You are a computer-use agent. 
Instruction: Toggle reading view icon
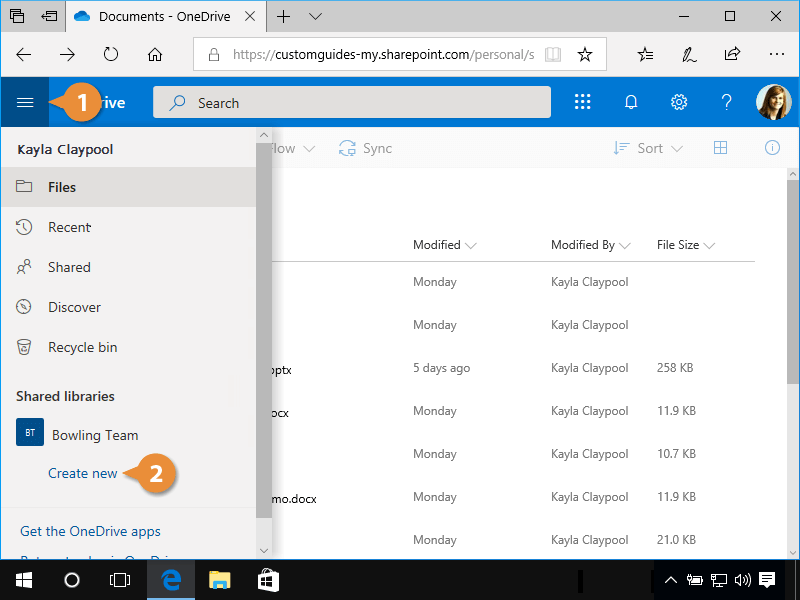coord(553,54)
